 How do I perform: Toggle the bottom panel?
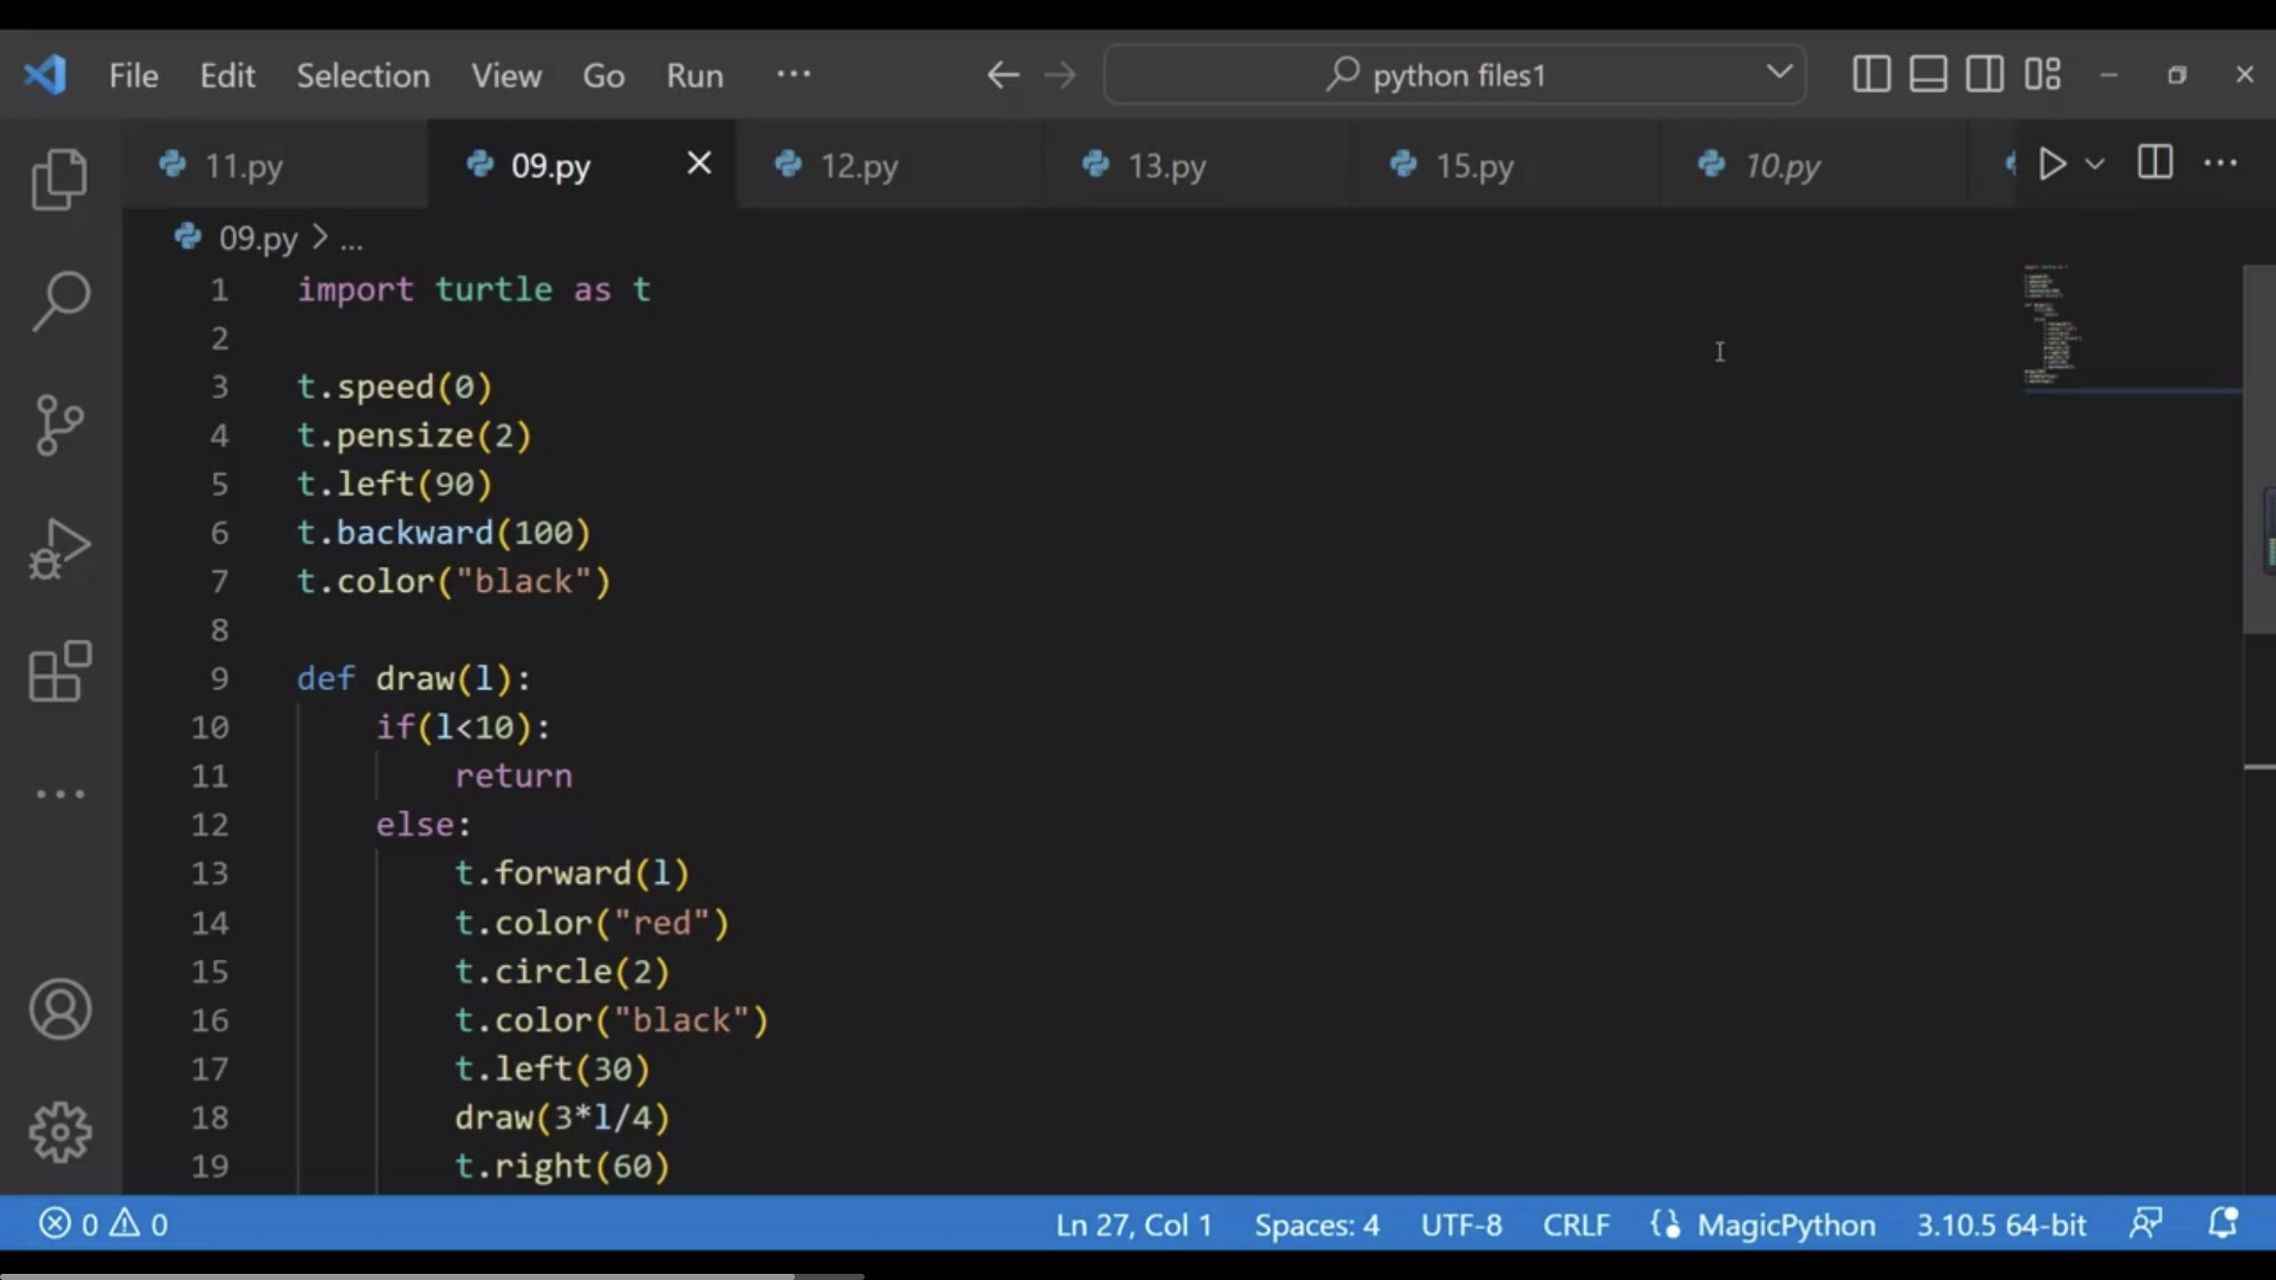click(x=1928, y=75)
